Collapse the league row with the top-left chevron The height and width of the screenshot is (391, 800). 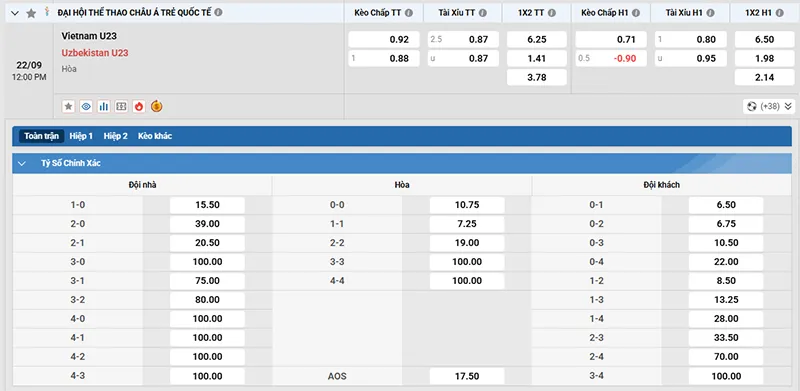[15, 13]
